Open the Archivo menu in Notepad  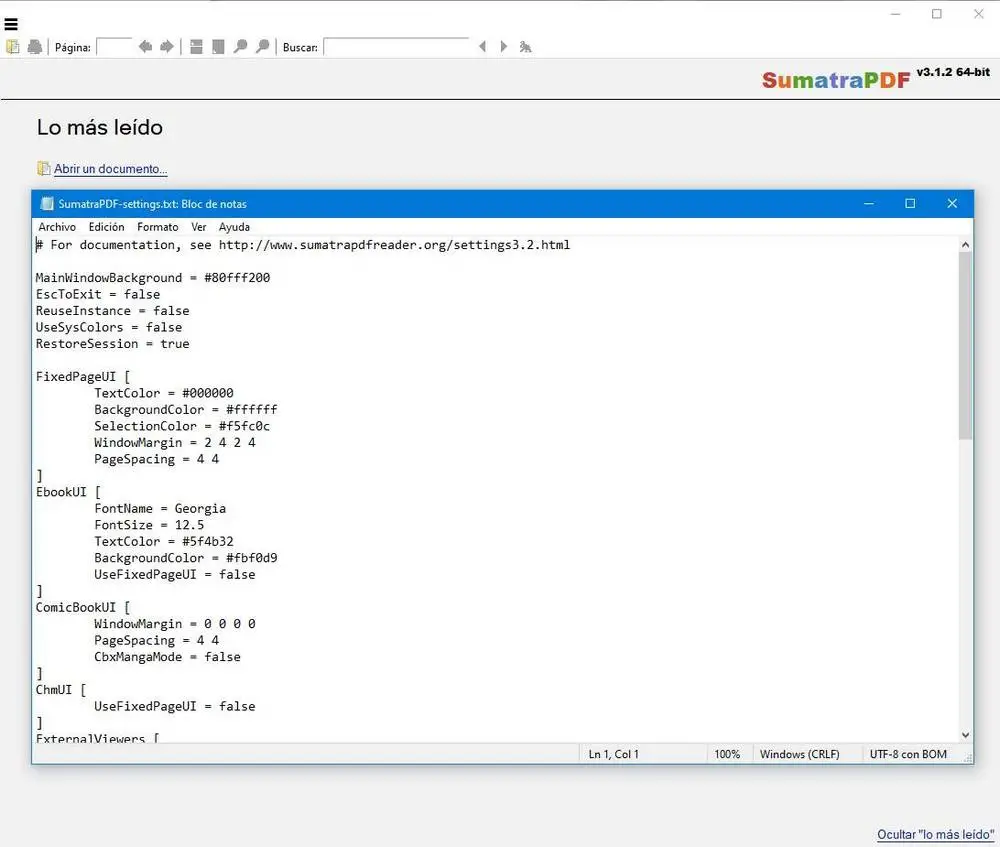(x=57, y=227)
